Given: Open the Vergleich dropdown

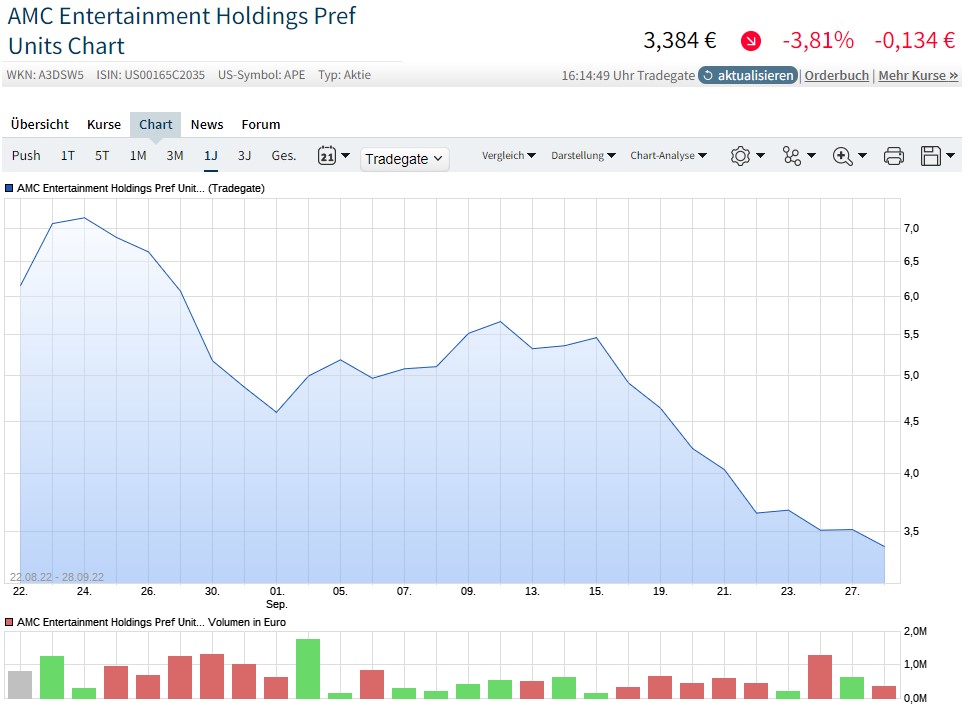Looking at the screenshot, I should [x=509, y=156].
